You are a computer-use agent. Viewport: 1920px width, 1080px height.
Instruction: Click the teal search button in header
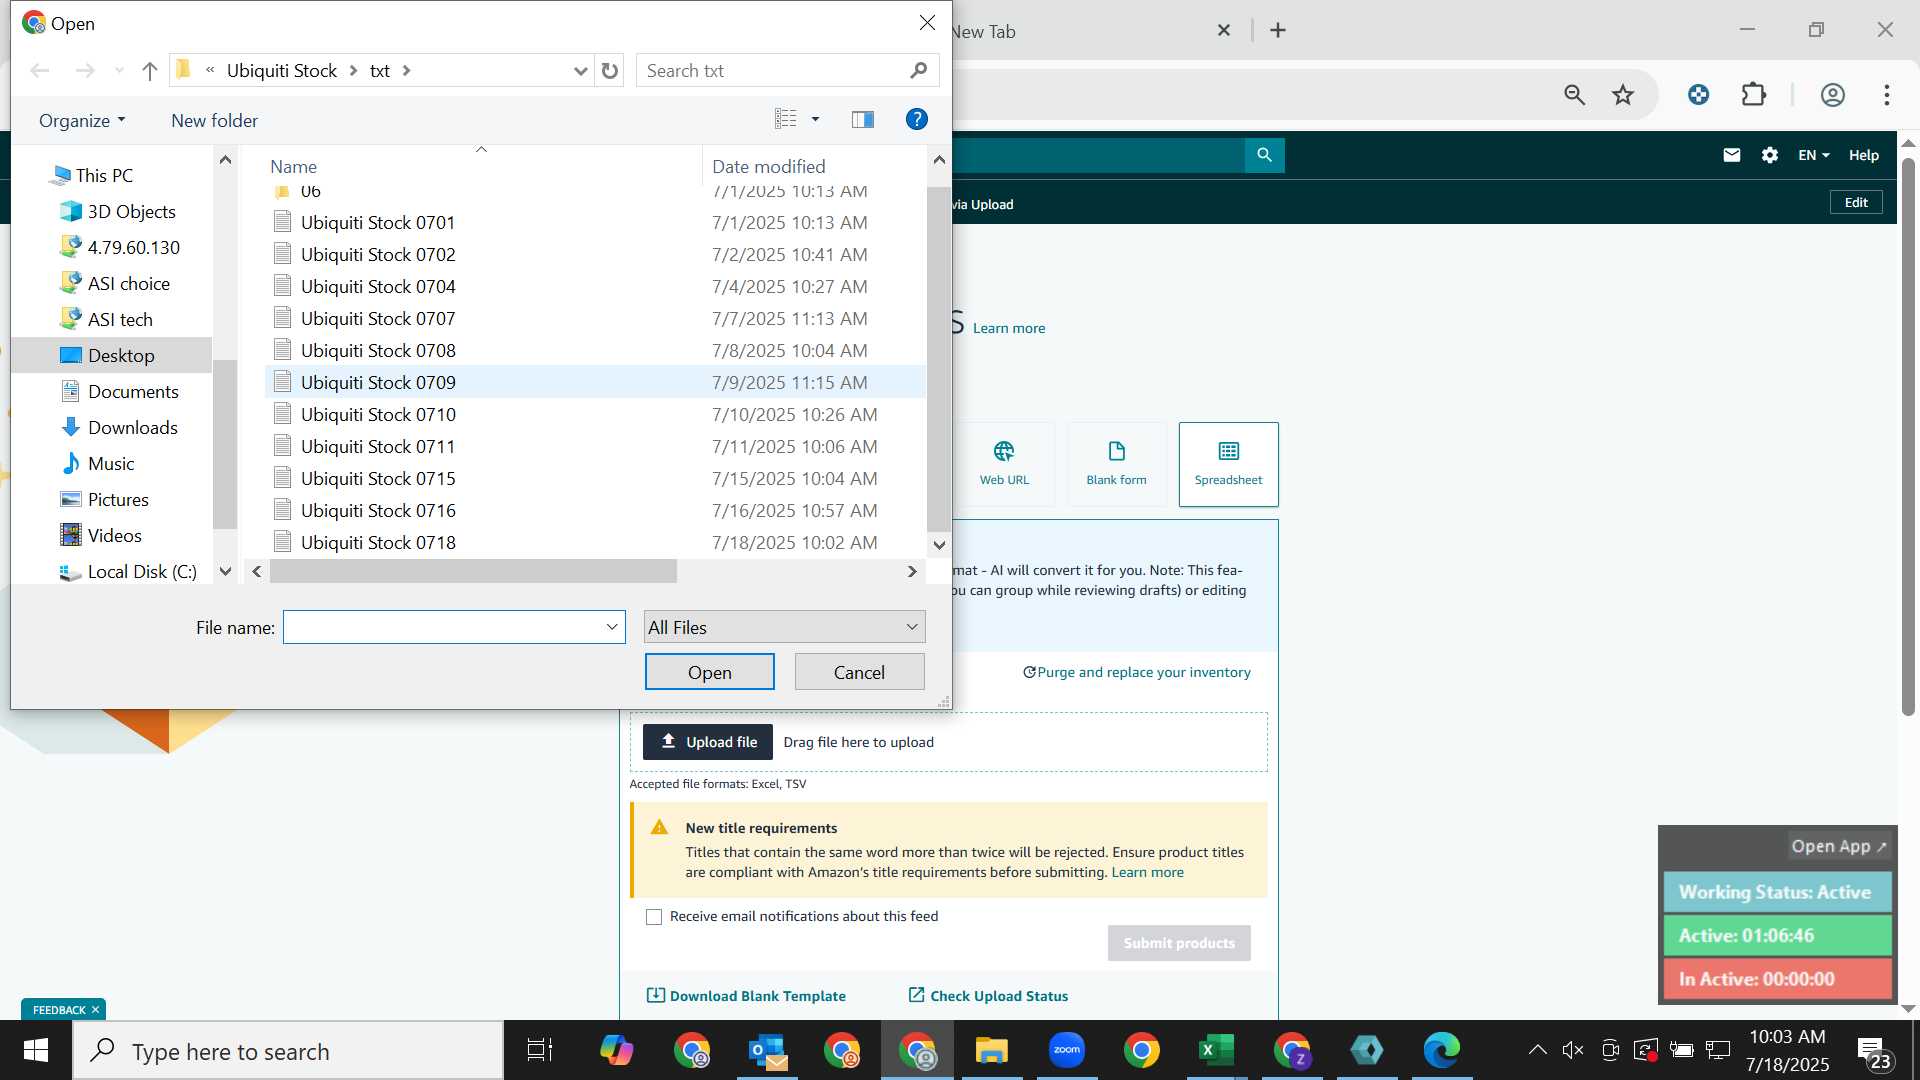[x=1264, y=155]
